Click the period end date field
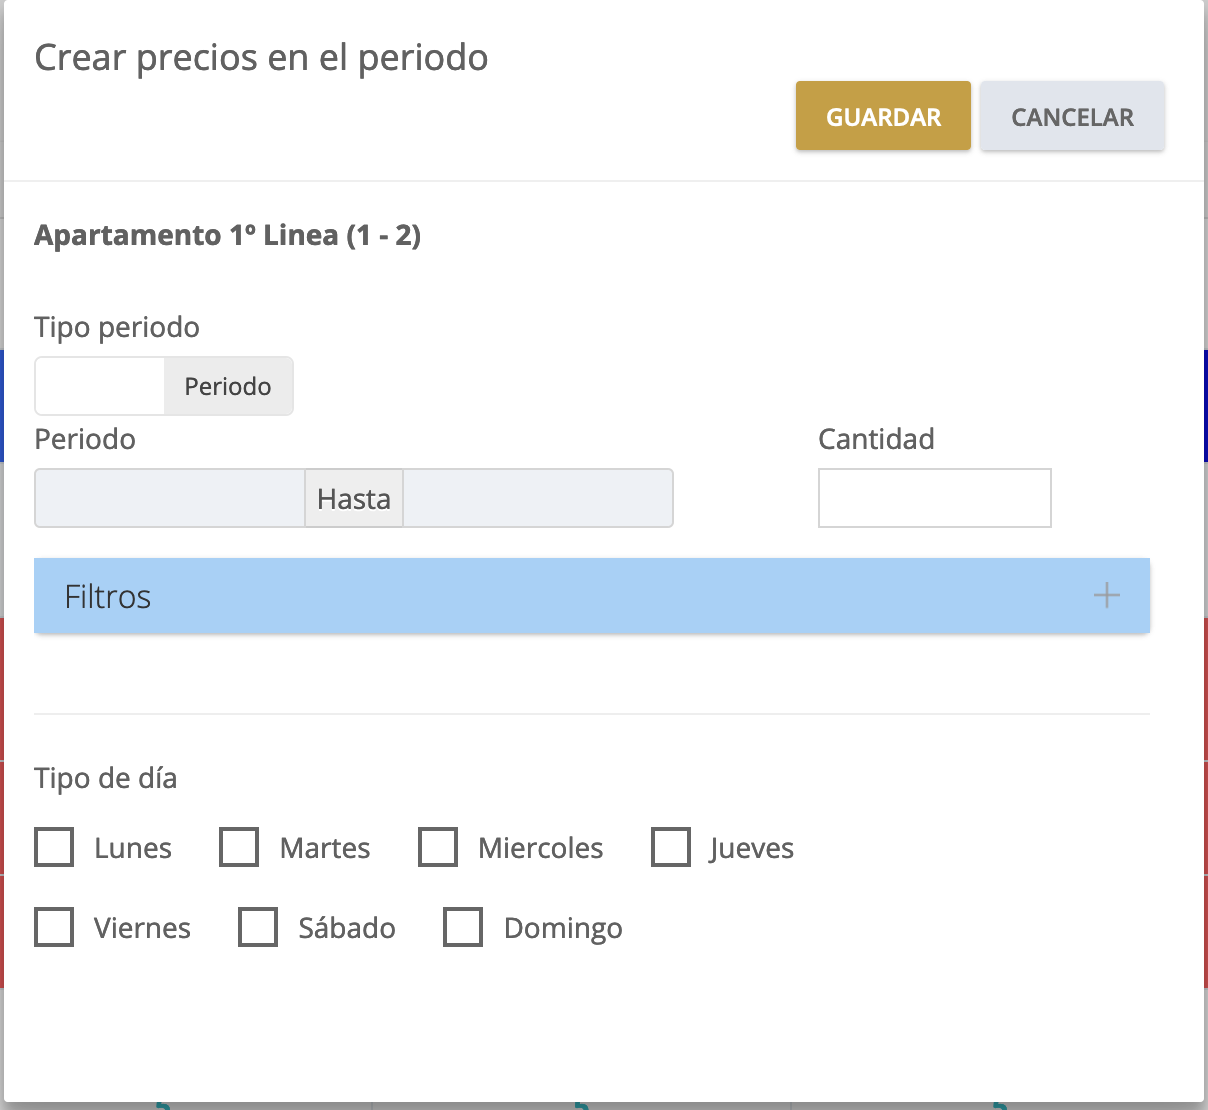Viewport: 1208px width, 1110px height. coord(538,498)
